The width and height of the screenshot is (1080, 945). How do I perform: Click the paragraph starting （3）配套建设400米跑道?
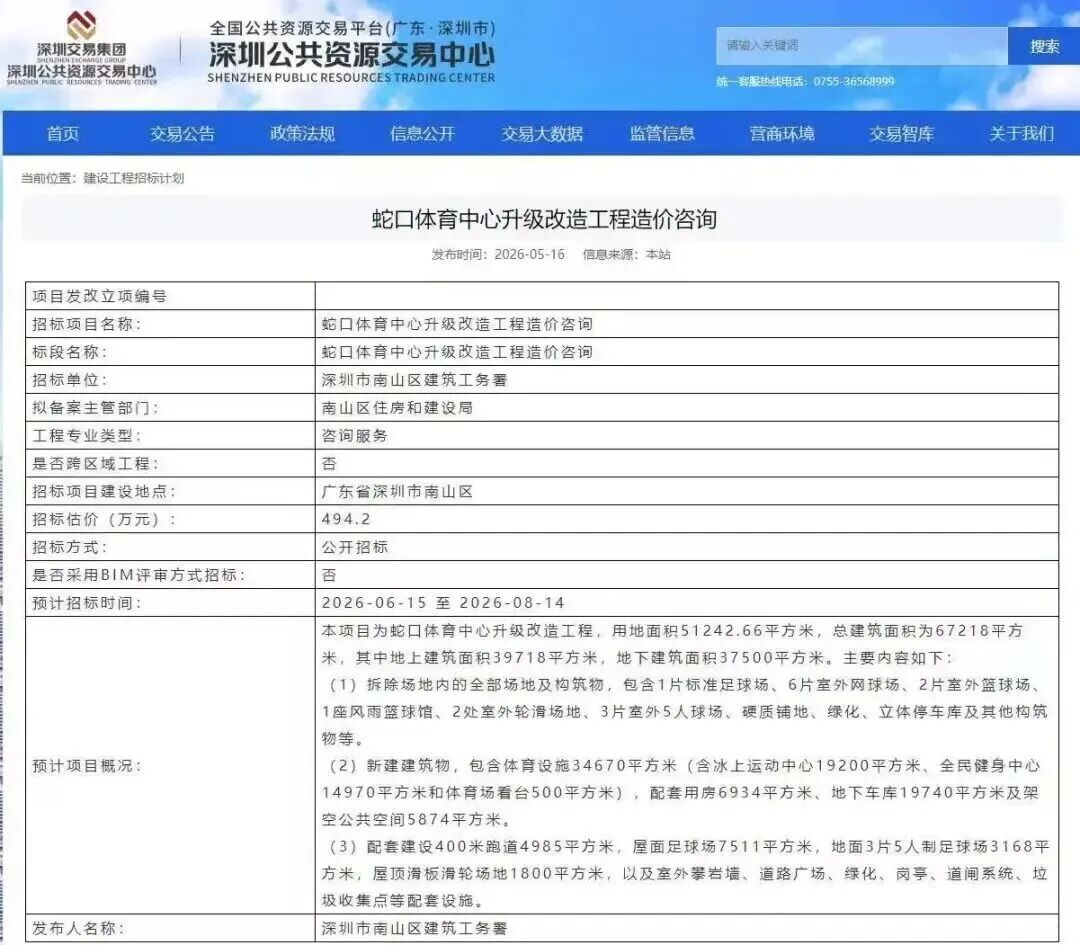coord(685,873)
